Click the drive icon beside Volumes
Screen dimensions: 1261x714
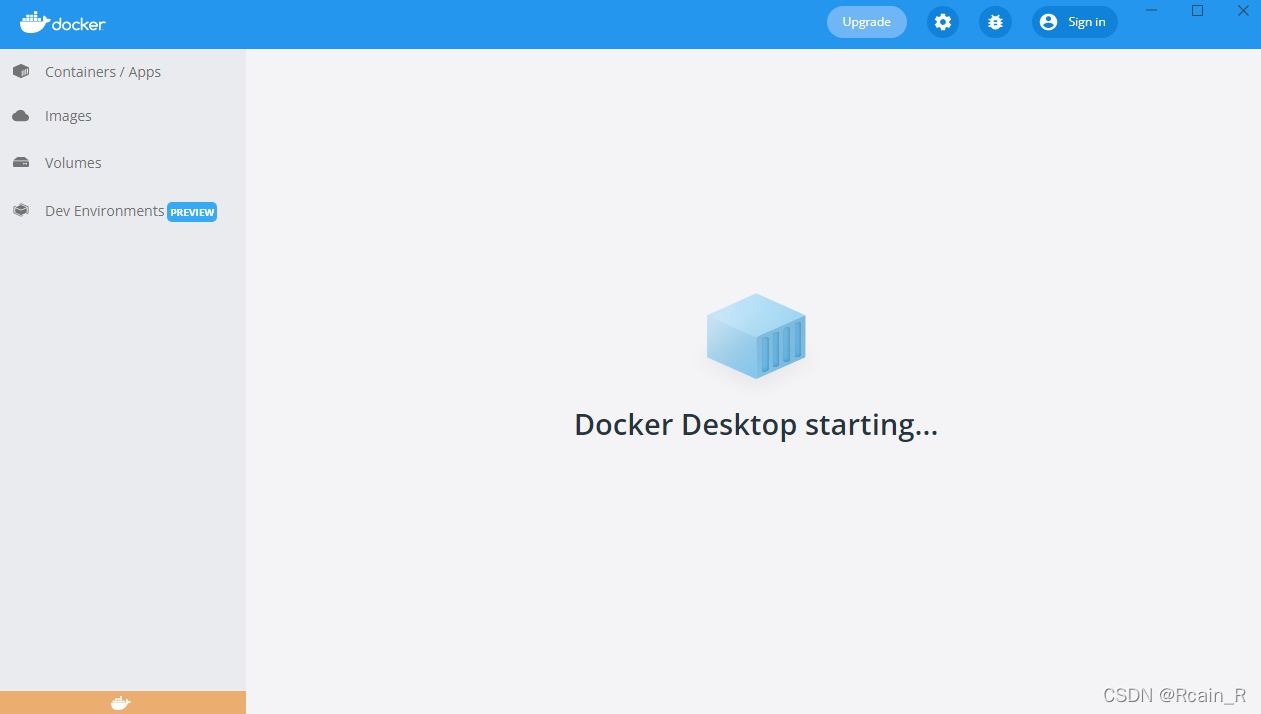(21, 162)
